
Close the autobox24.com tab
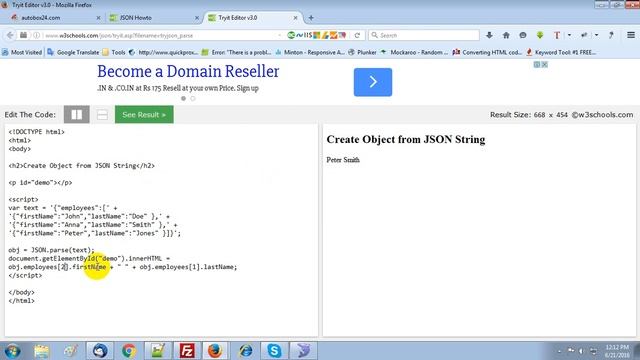(x=98, y=18)
